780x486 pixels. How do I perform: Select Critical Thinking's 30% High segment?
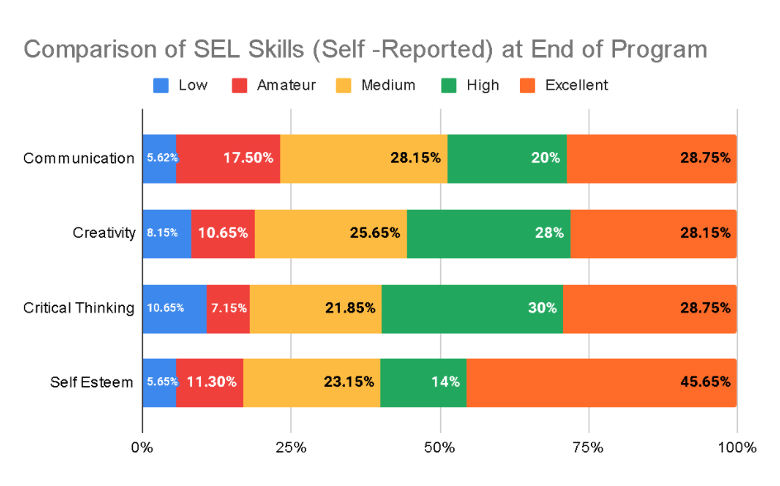point(472,307)
